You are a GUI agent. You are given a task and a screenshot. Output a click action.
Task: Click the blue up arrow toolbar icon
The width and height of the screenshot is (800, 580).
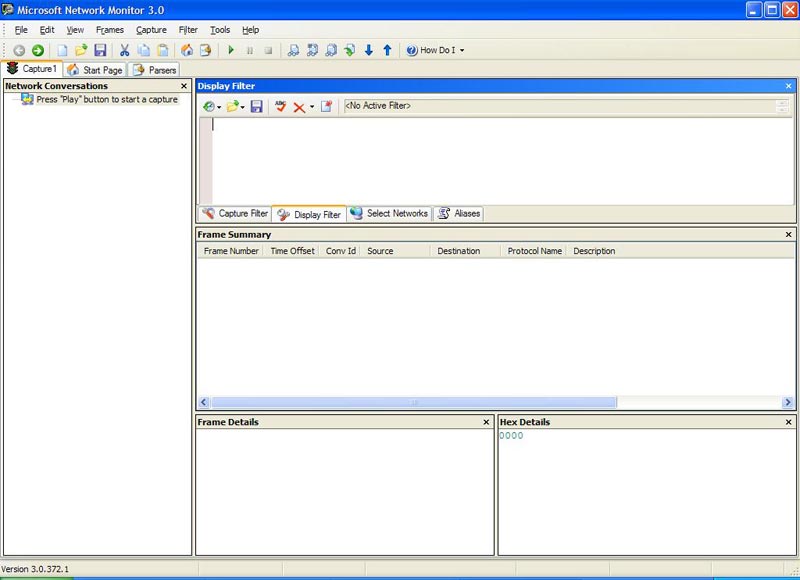387,50
